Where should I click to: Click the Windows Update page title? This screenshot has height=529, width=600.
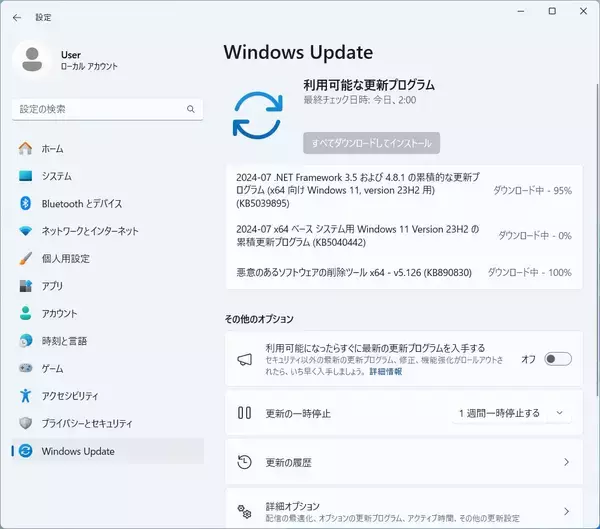click(298, 52)
